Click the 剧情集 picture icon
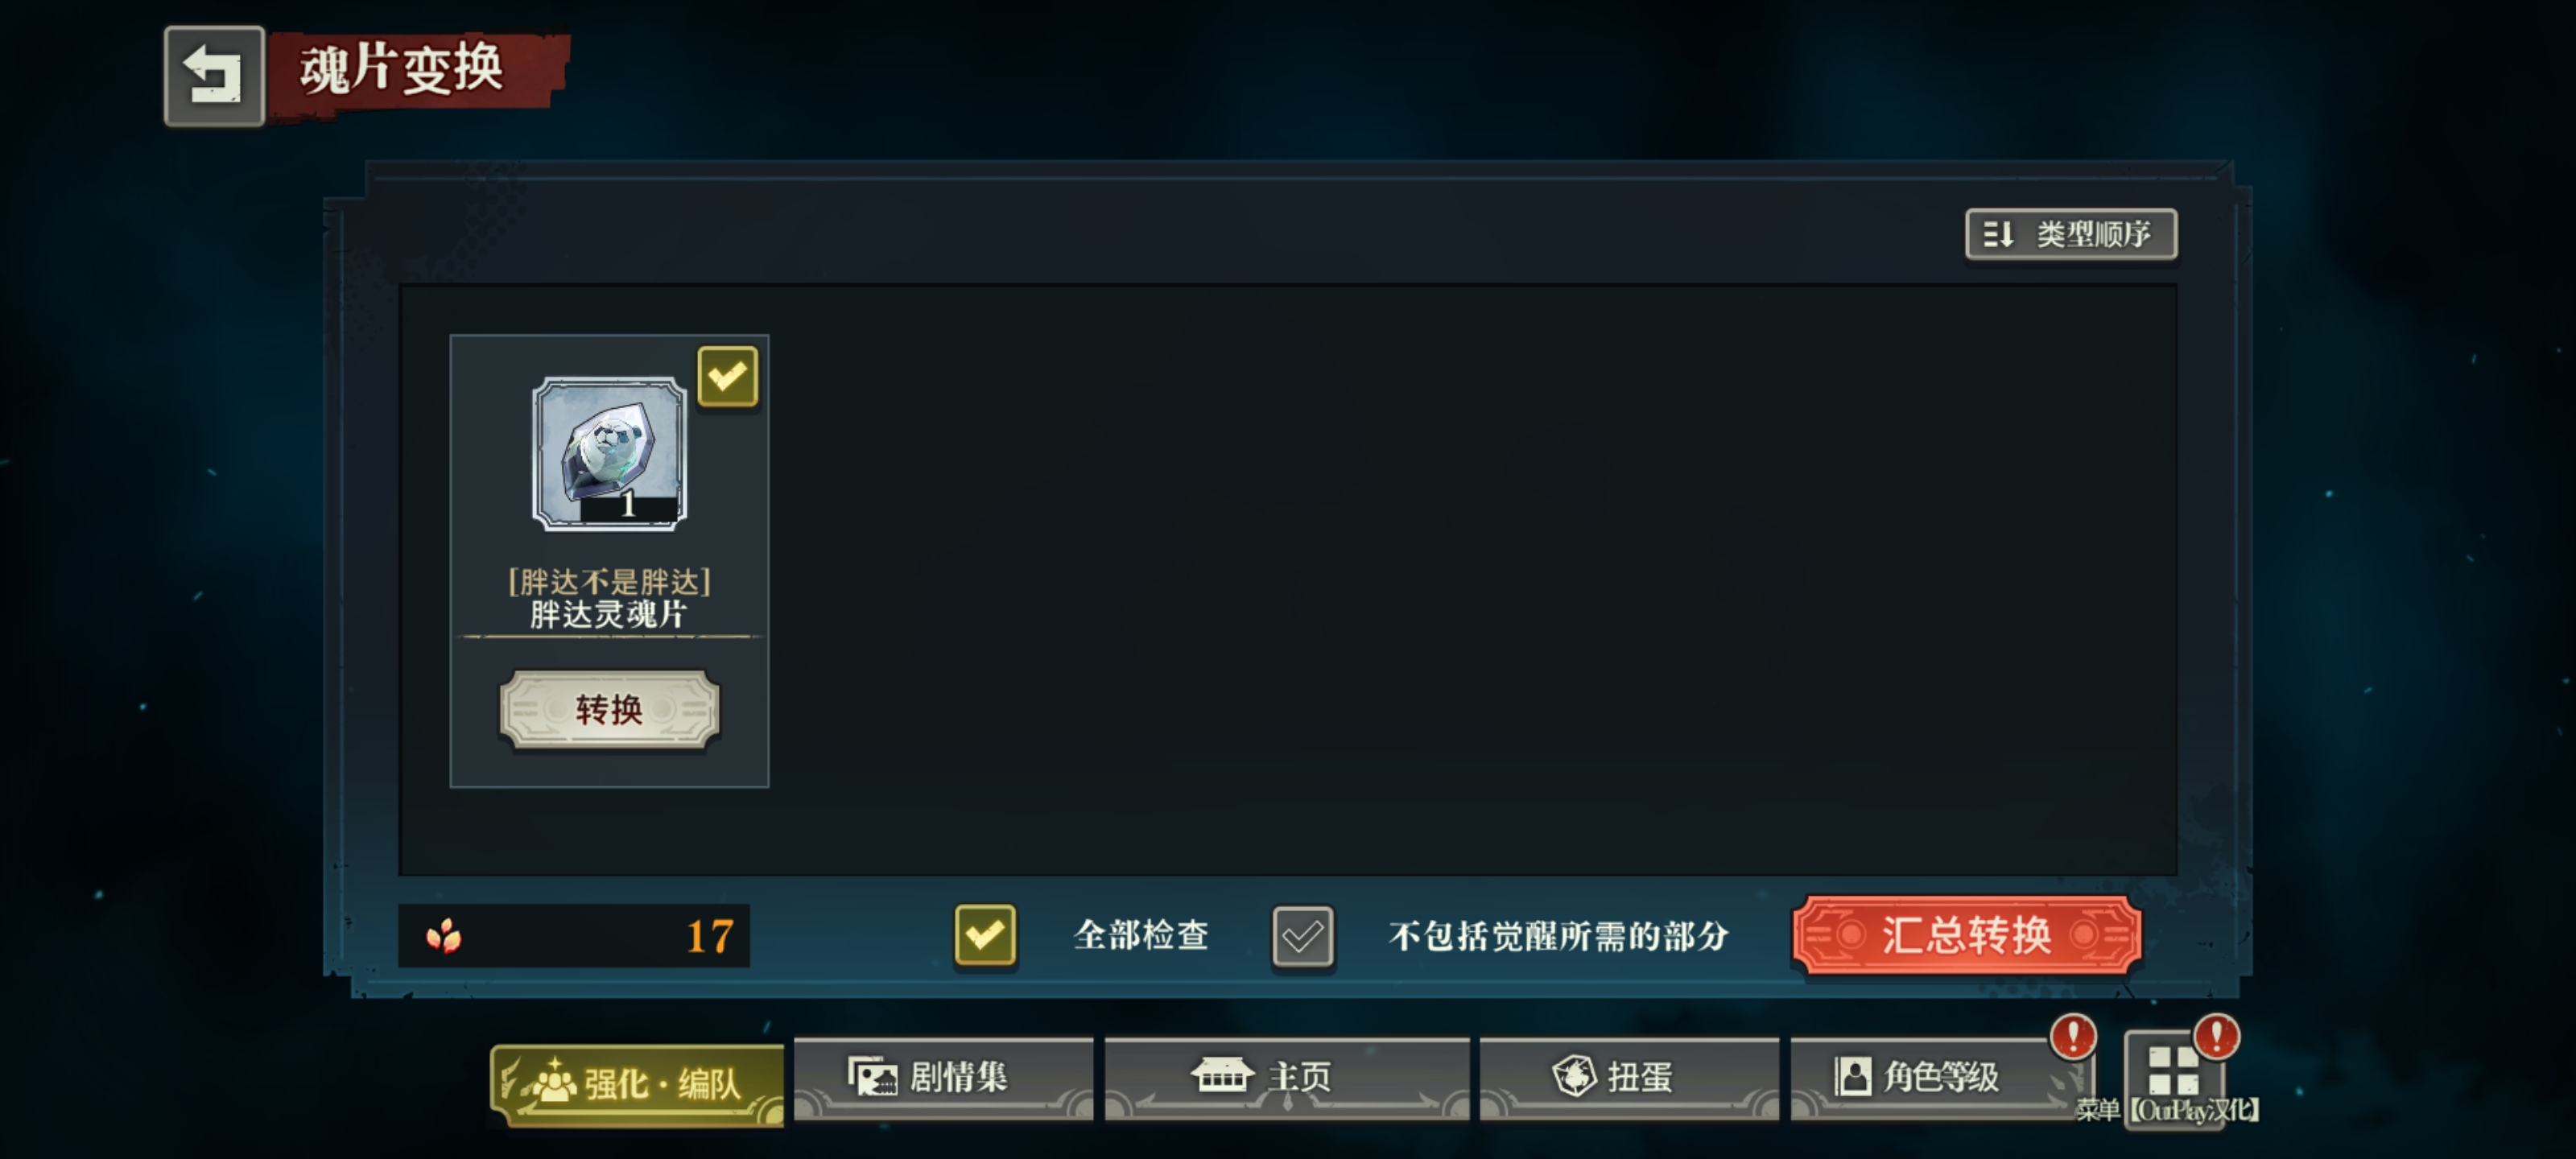Image resolution: width=2576 pixels, height=1159 pixels. 872,1076
